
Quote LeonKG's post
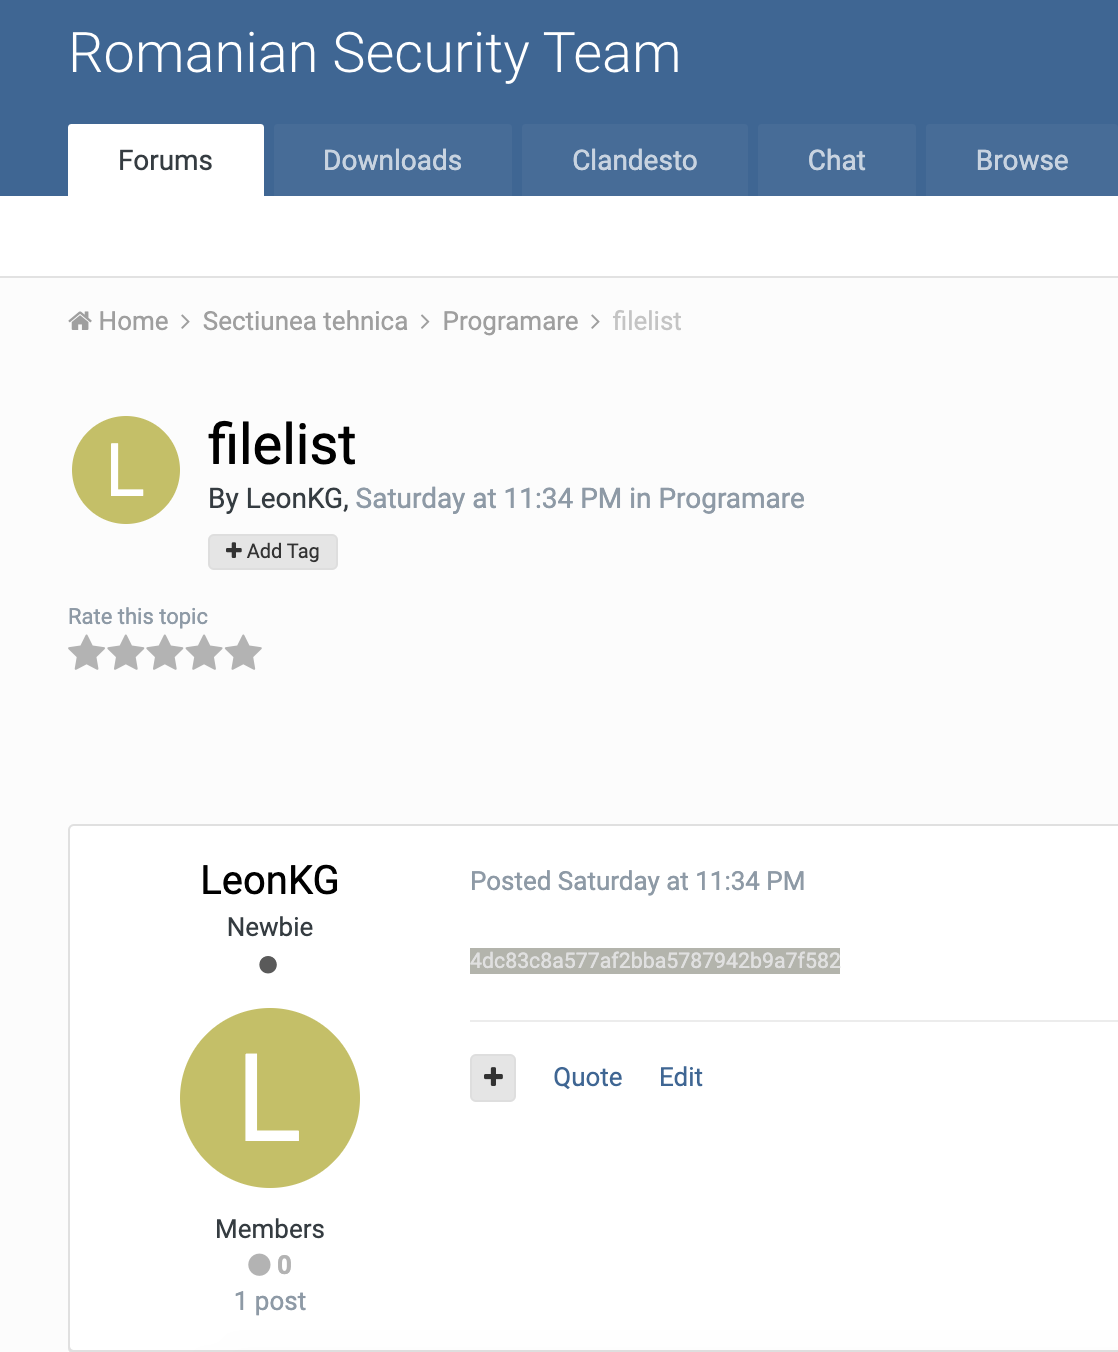[588, 1077]
